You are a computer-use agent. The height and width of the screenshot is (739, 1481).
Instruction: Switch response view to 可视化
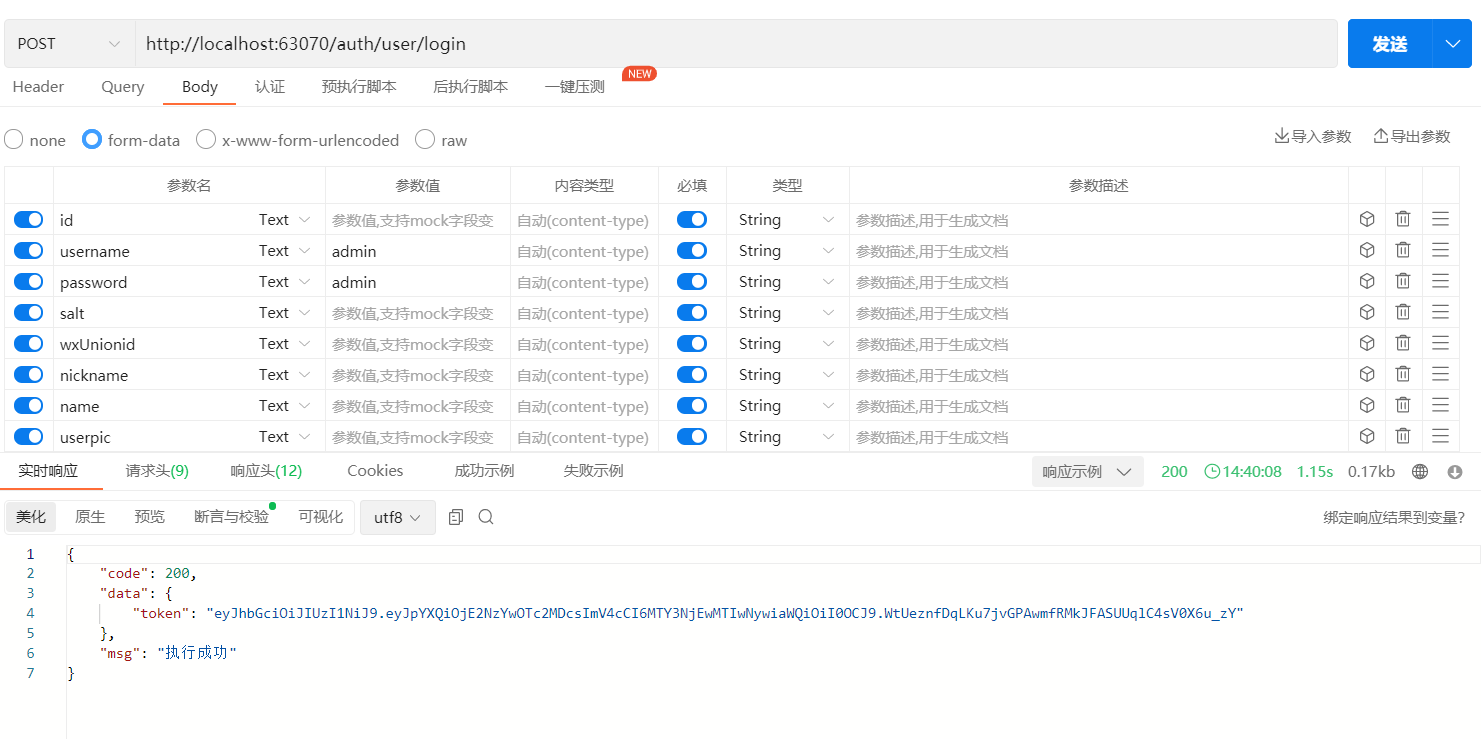coord(321,517)
